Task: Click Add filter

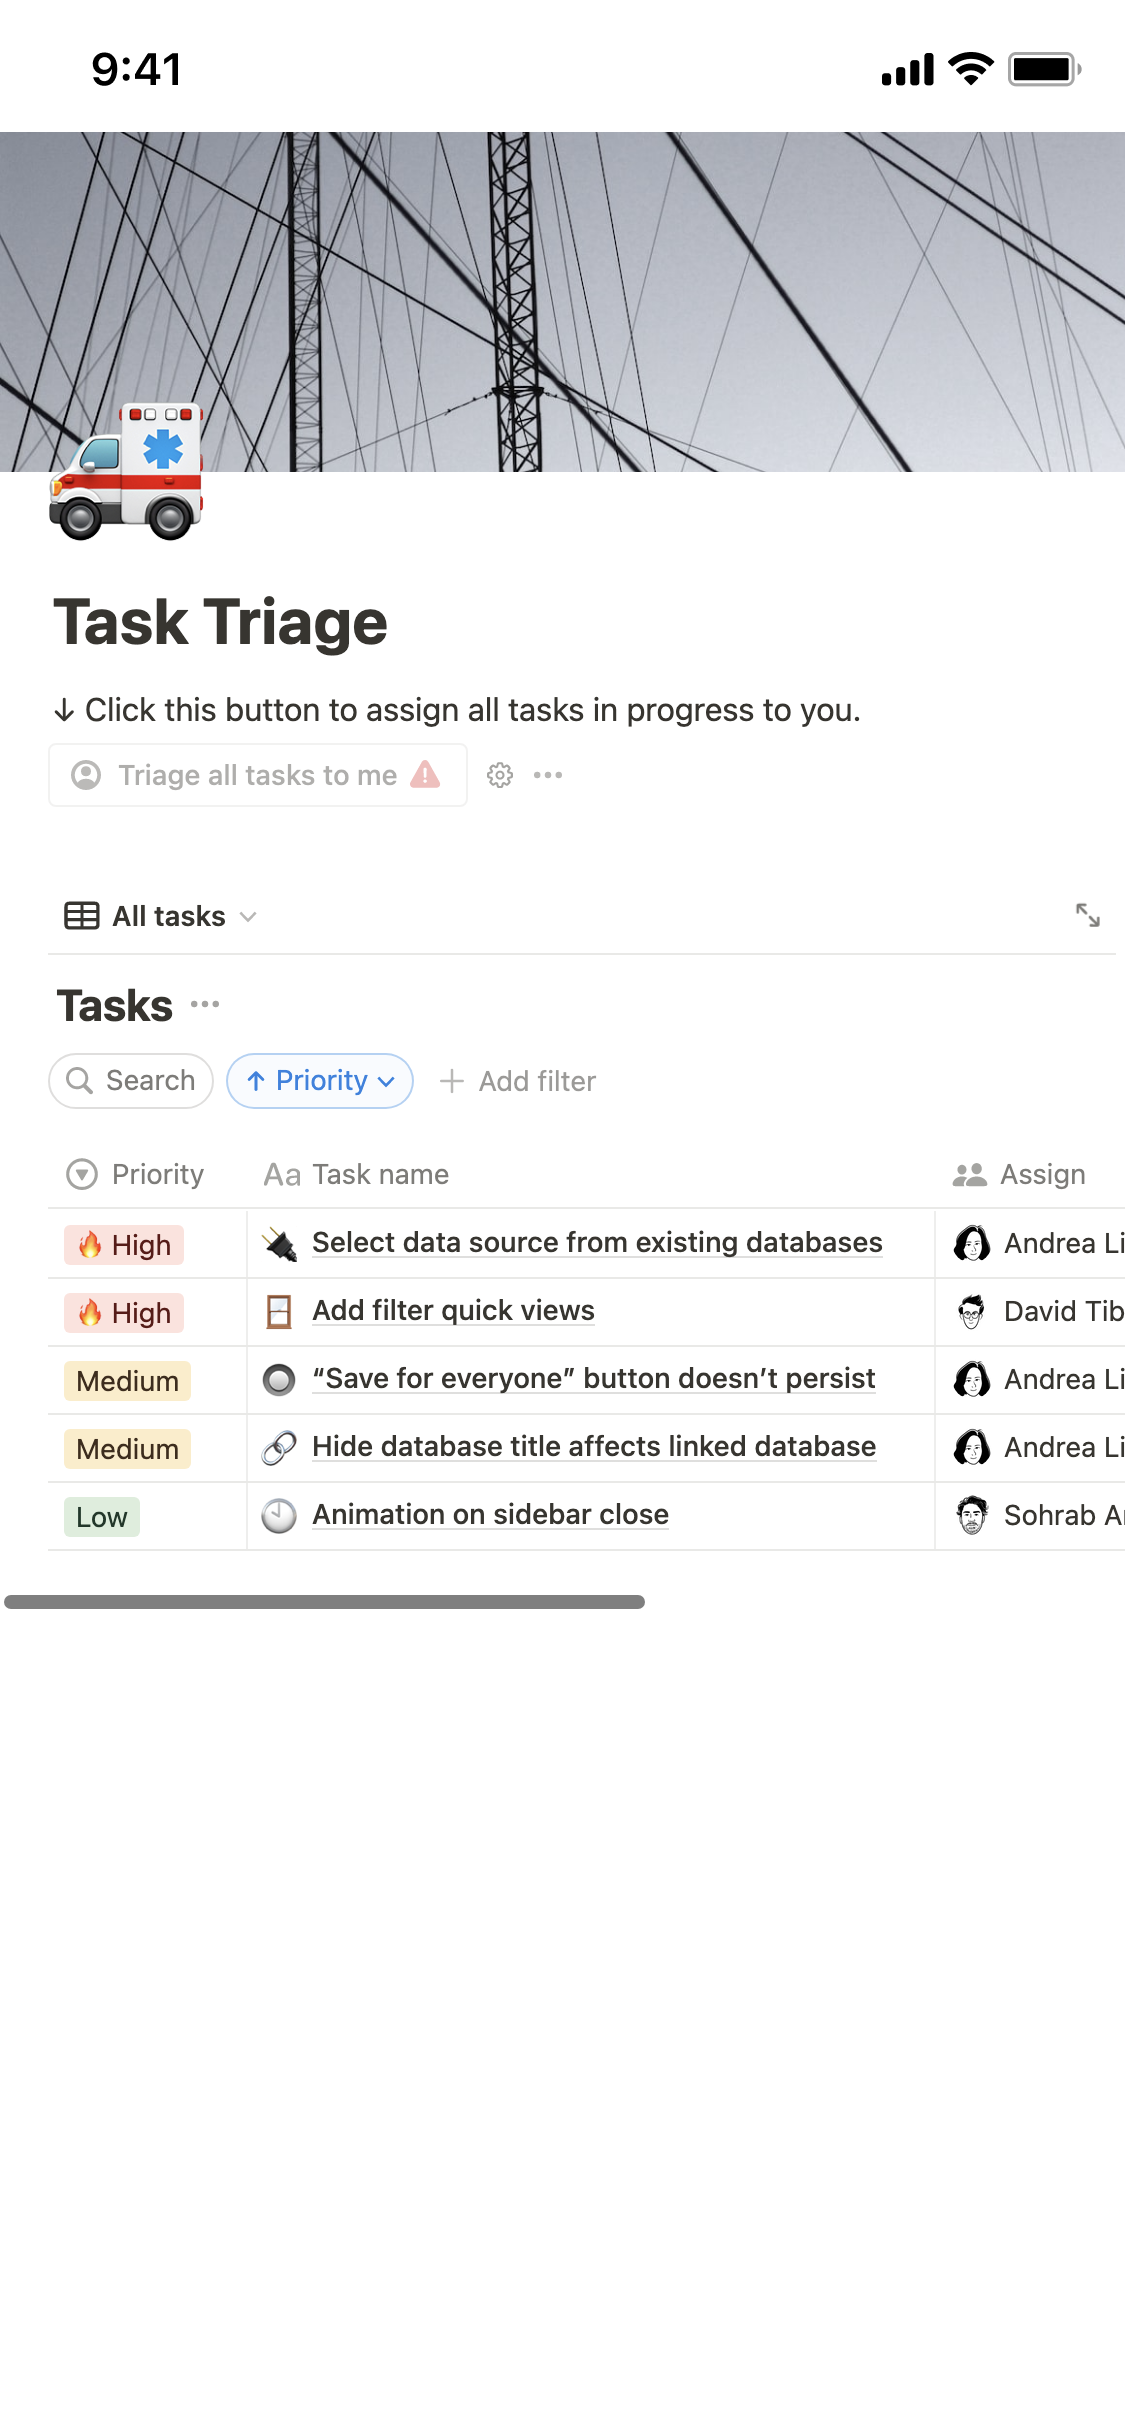Action: click(518, 1081)
